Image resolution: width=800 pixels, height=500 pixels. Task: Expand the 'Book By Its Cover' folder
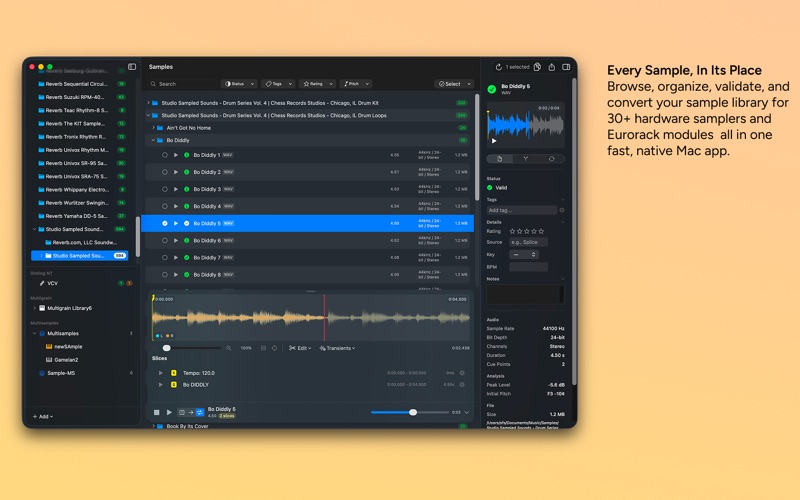[x=153, y=426]
